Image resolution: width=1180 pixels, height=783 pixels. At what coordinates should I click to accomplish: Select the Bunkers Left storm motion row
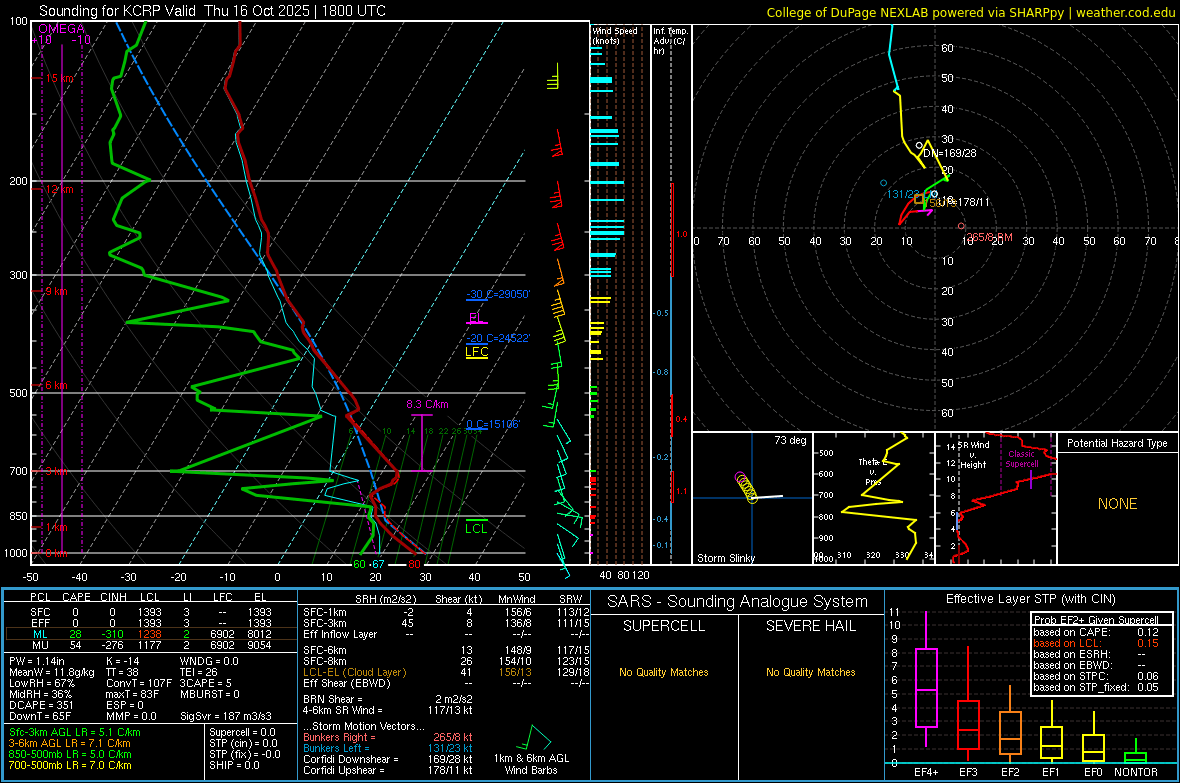coord(388,748)
